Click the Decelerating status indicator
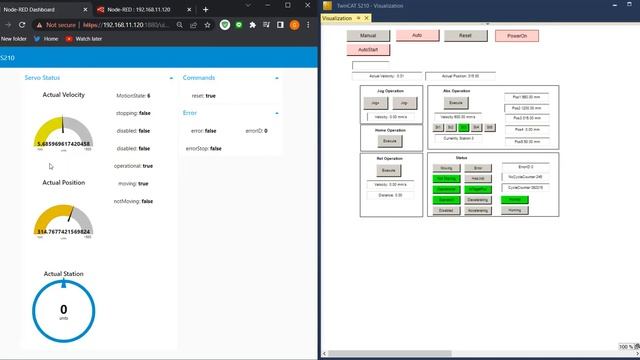 478,200
